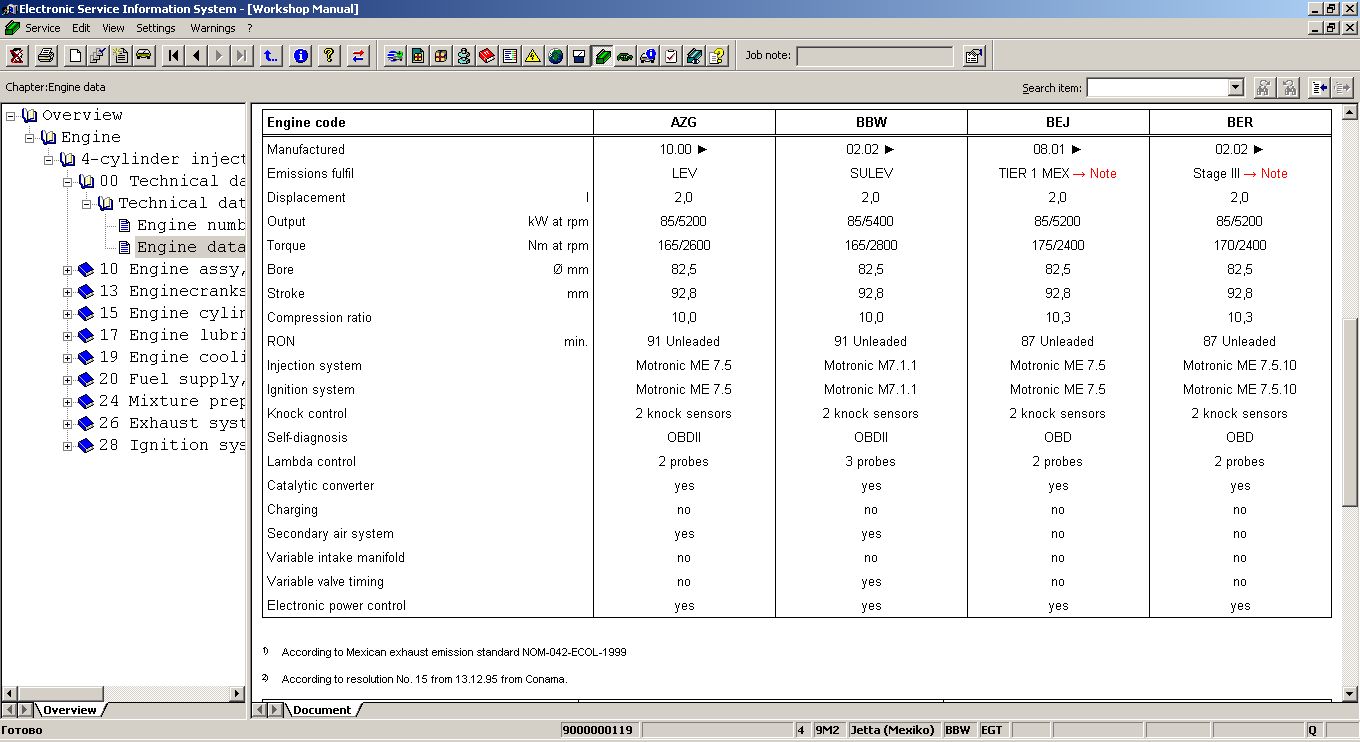Click the yellow question mark help icon
Screen dimensions: 1360x742
[329, 56]
